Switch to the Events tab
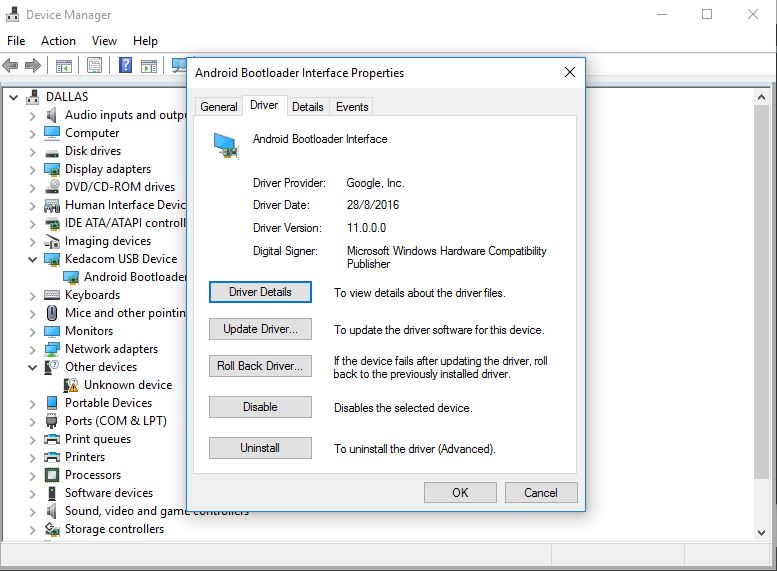This screenshot has height=571, width=777. tap(352, 107)
